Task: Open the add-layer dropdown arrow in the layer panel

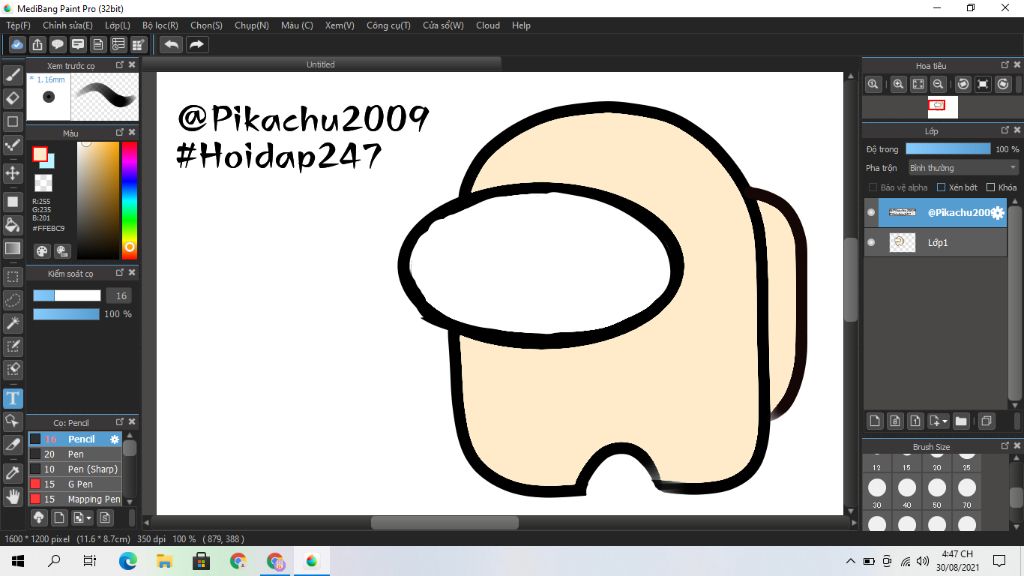Action: click(945, 422)
